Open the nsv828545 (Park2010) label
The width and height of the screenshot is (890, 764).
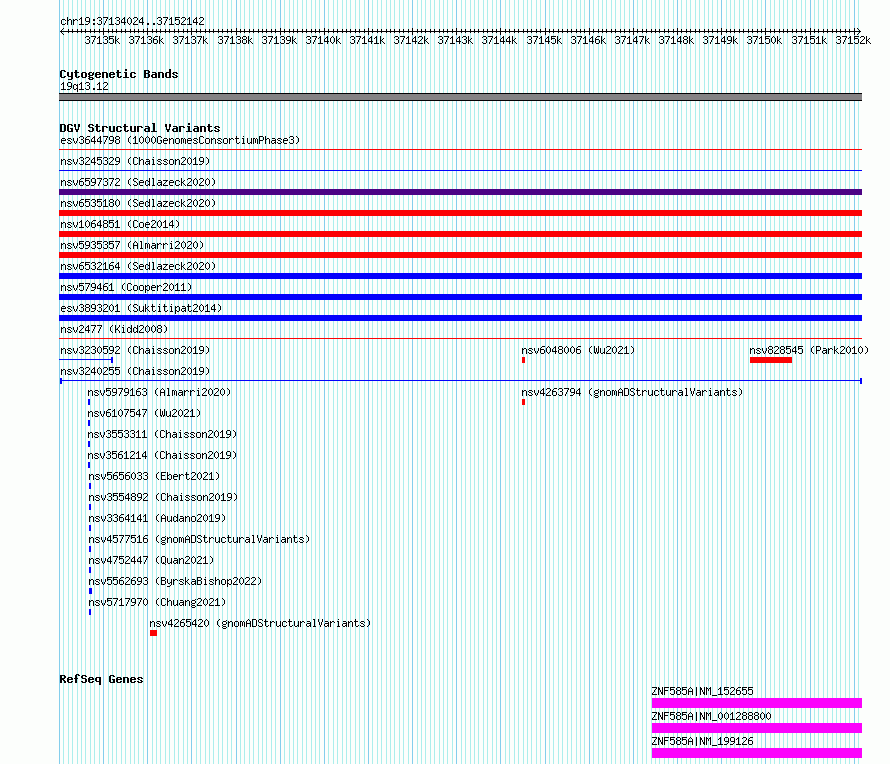coord(809,350)
